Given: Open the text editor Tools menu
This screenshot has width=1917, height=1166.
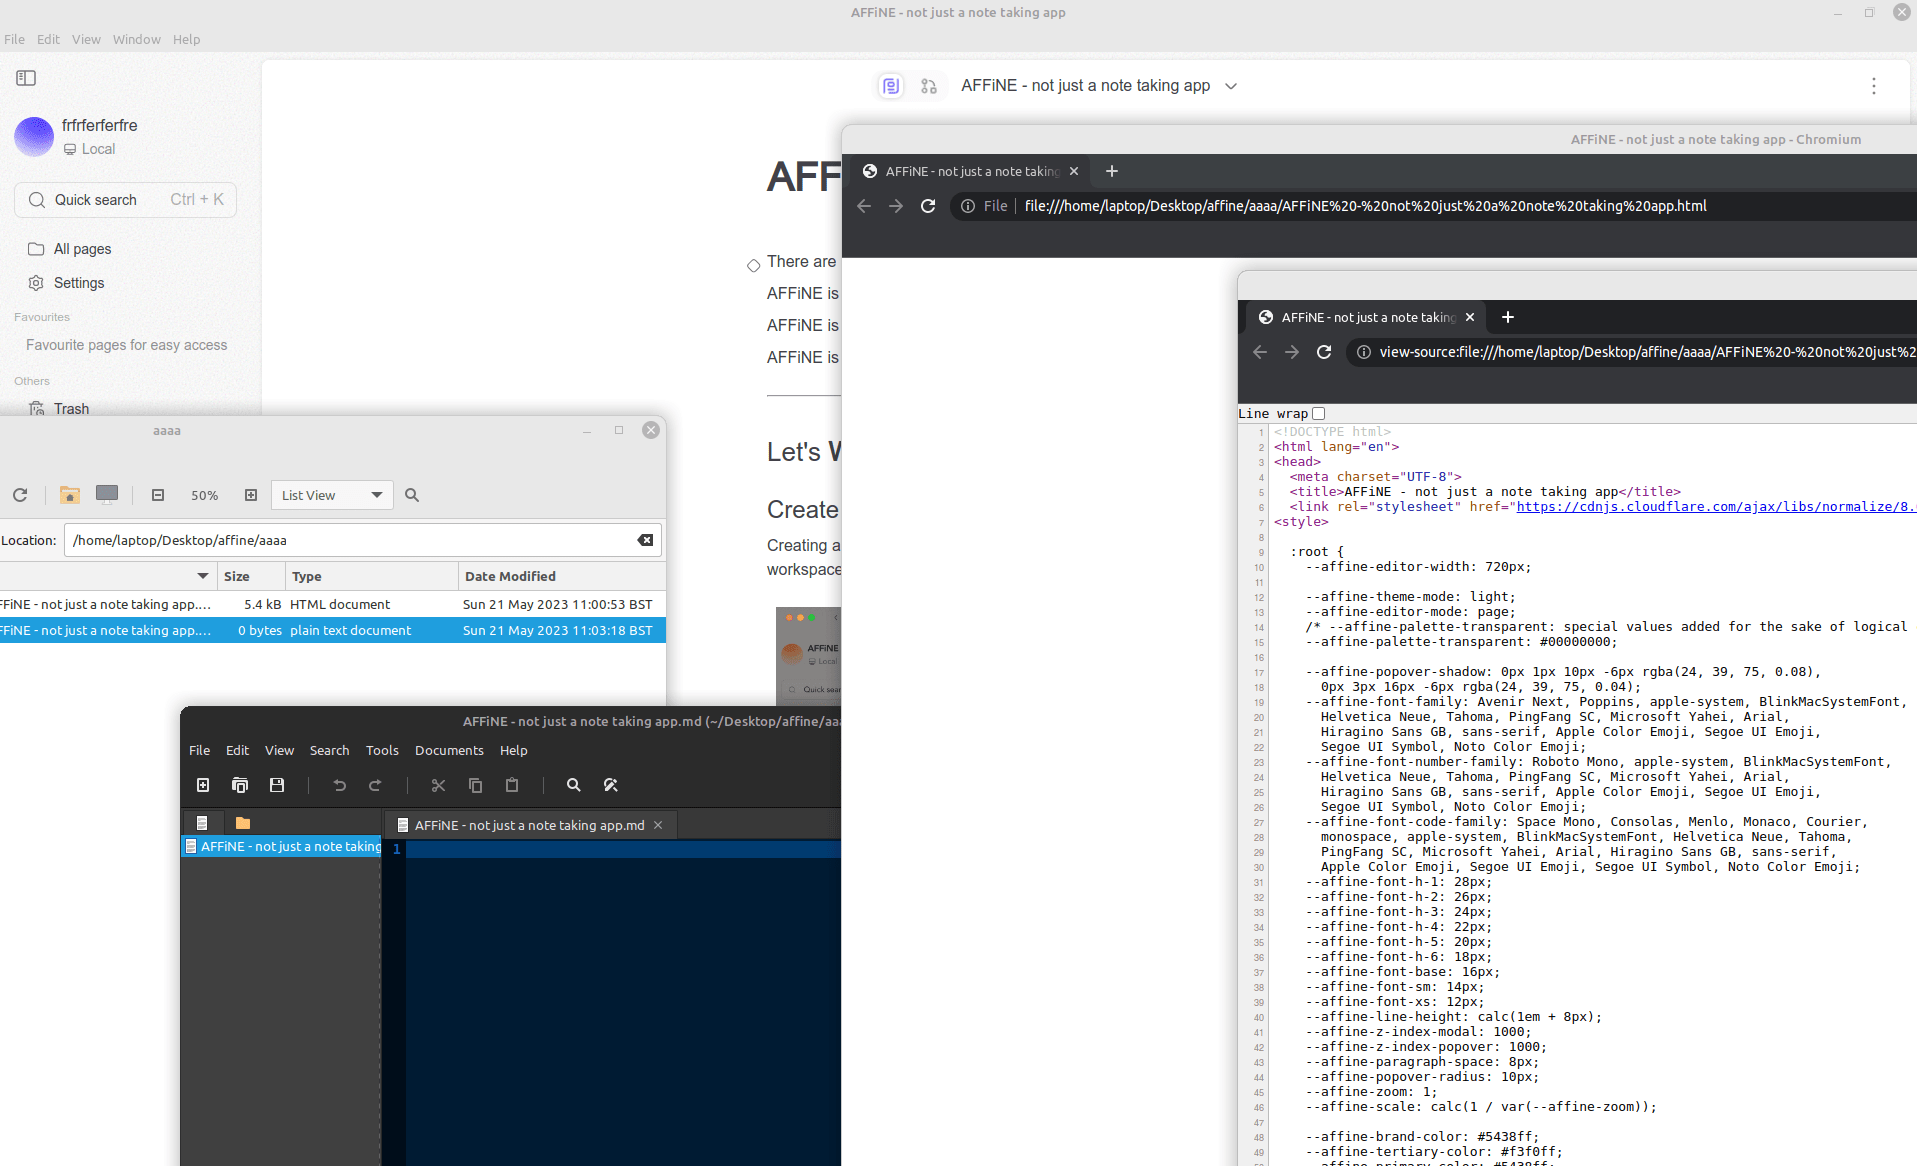Looking at the screenshot, I should pos(382,750).
